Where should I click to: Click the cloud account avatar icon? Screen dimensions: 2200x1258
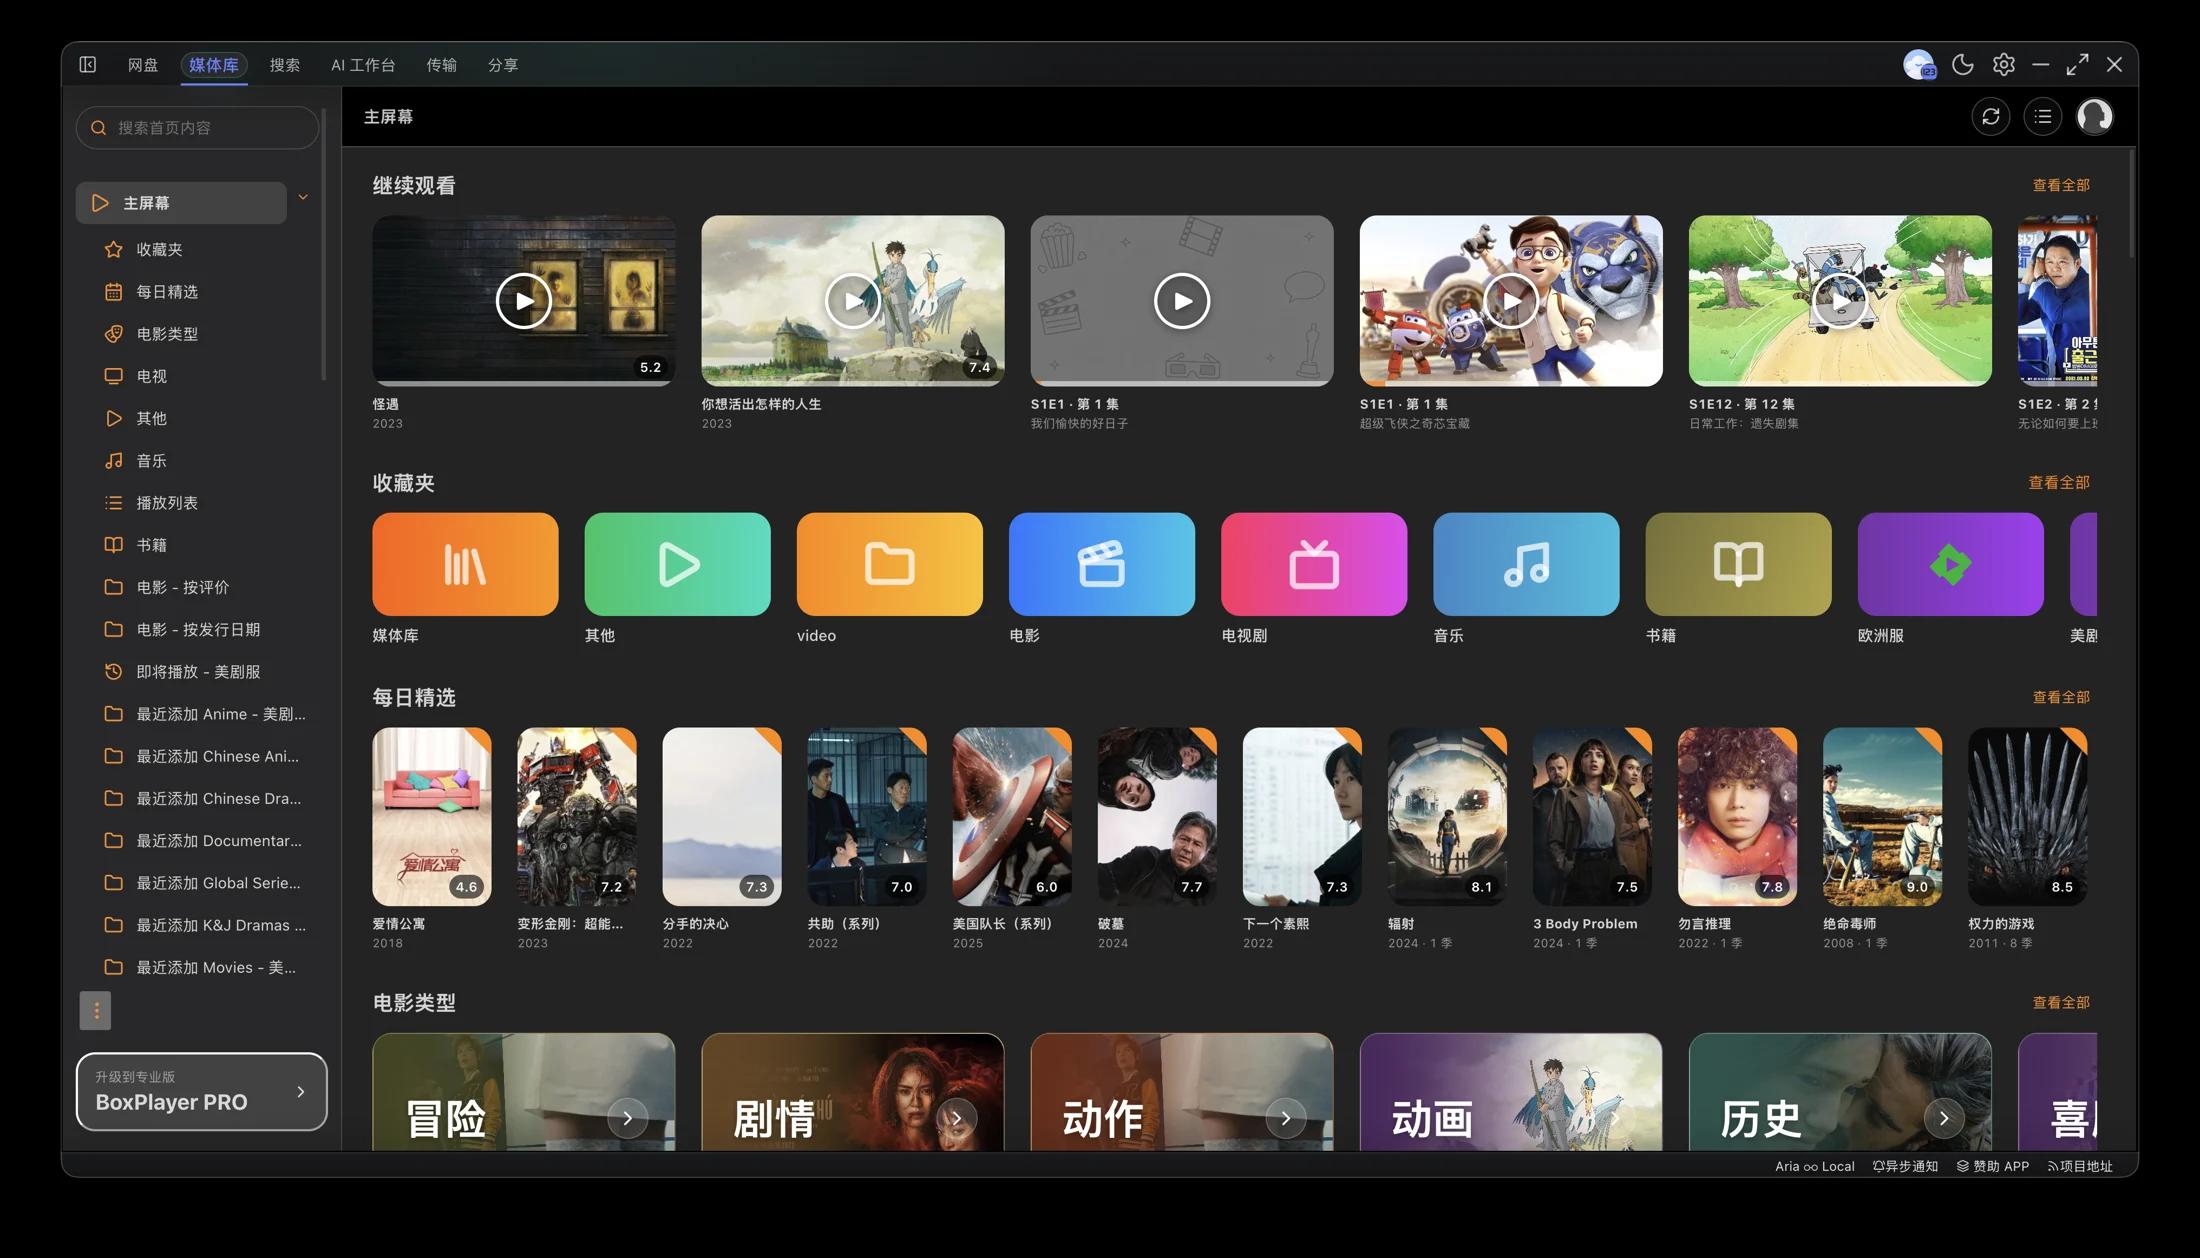1919,65
